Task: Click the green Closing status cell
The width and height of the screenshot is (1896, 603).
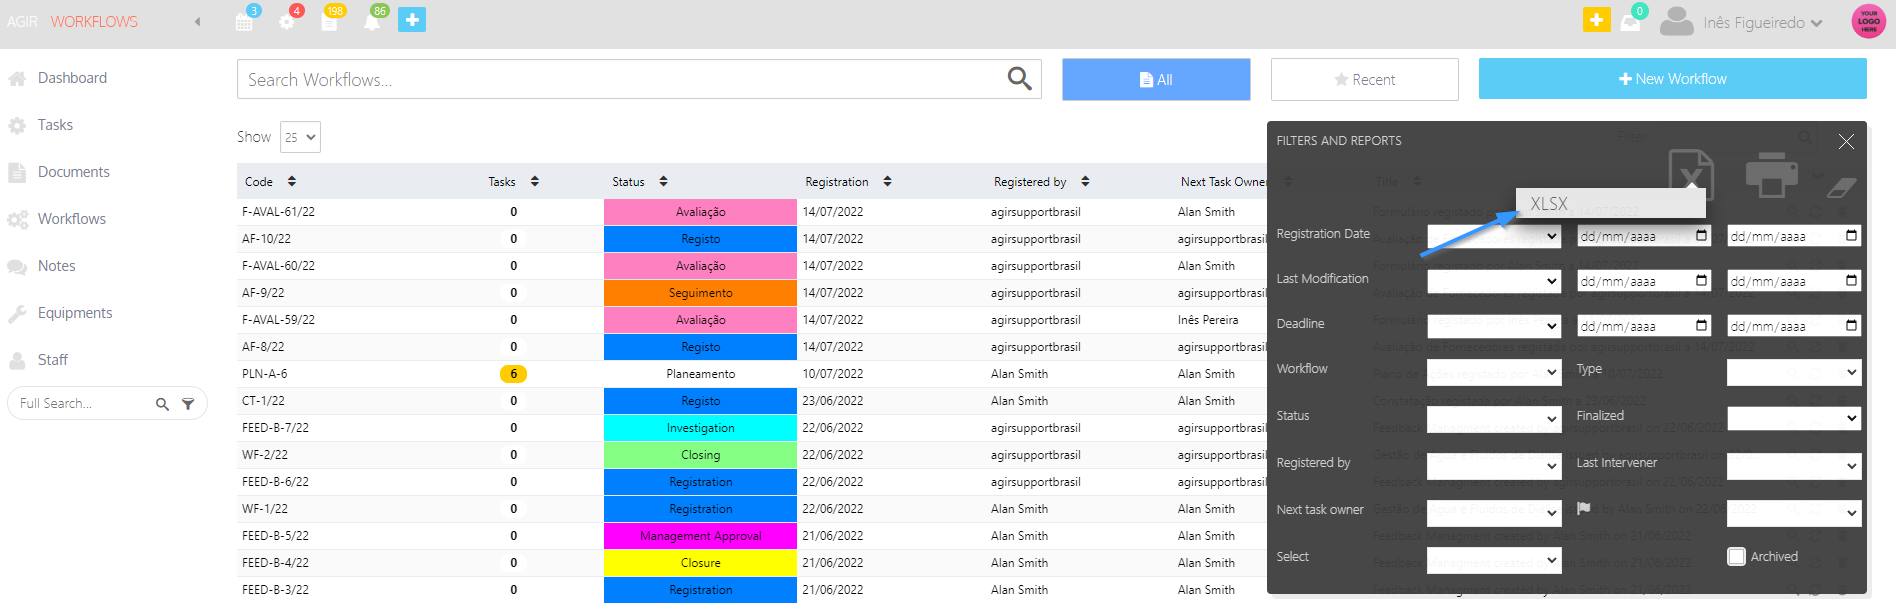Action: [x=700, y=455]
